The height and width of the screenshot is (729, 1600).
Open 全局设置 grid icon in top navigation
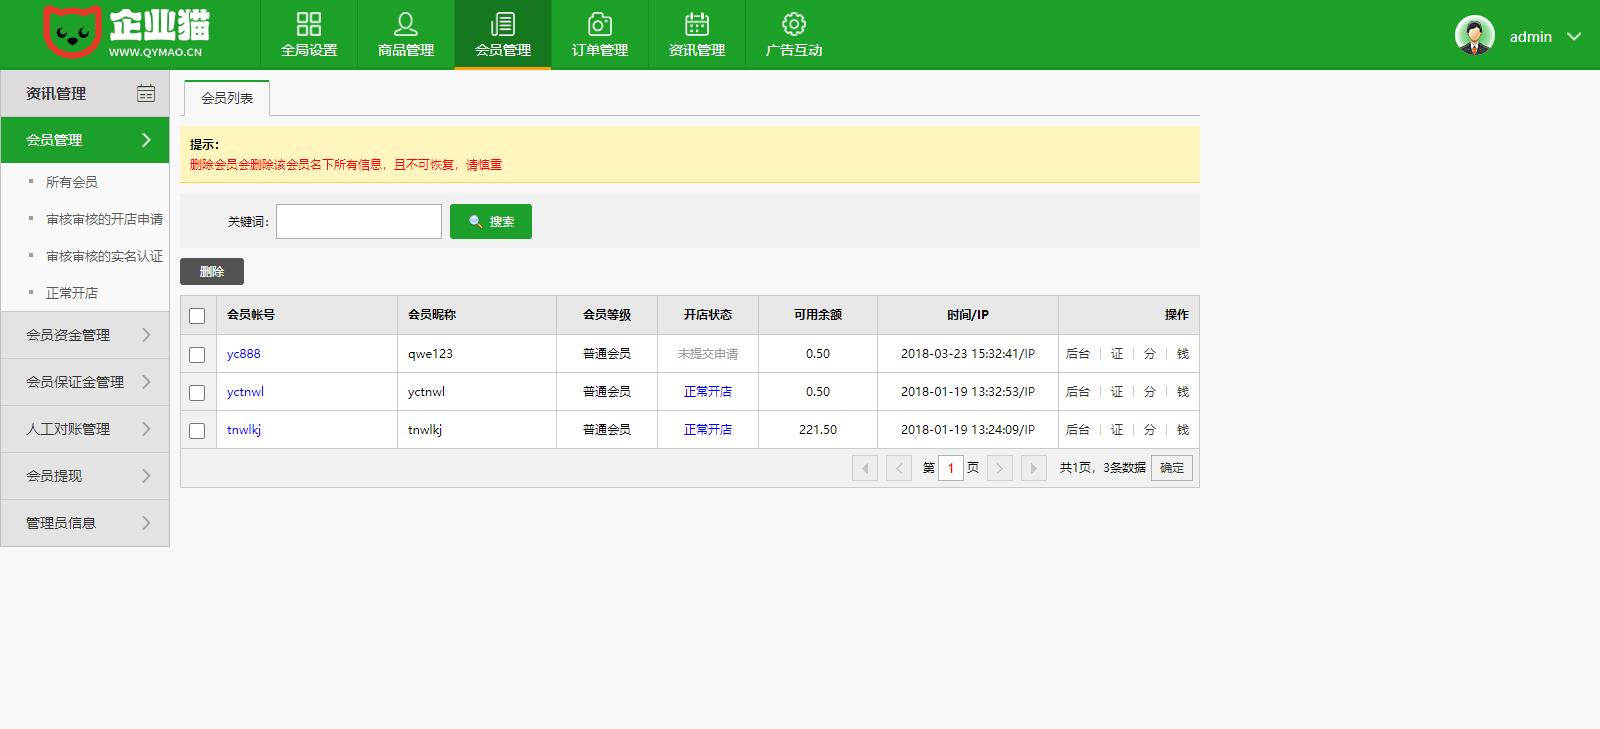(309, 24)
